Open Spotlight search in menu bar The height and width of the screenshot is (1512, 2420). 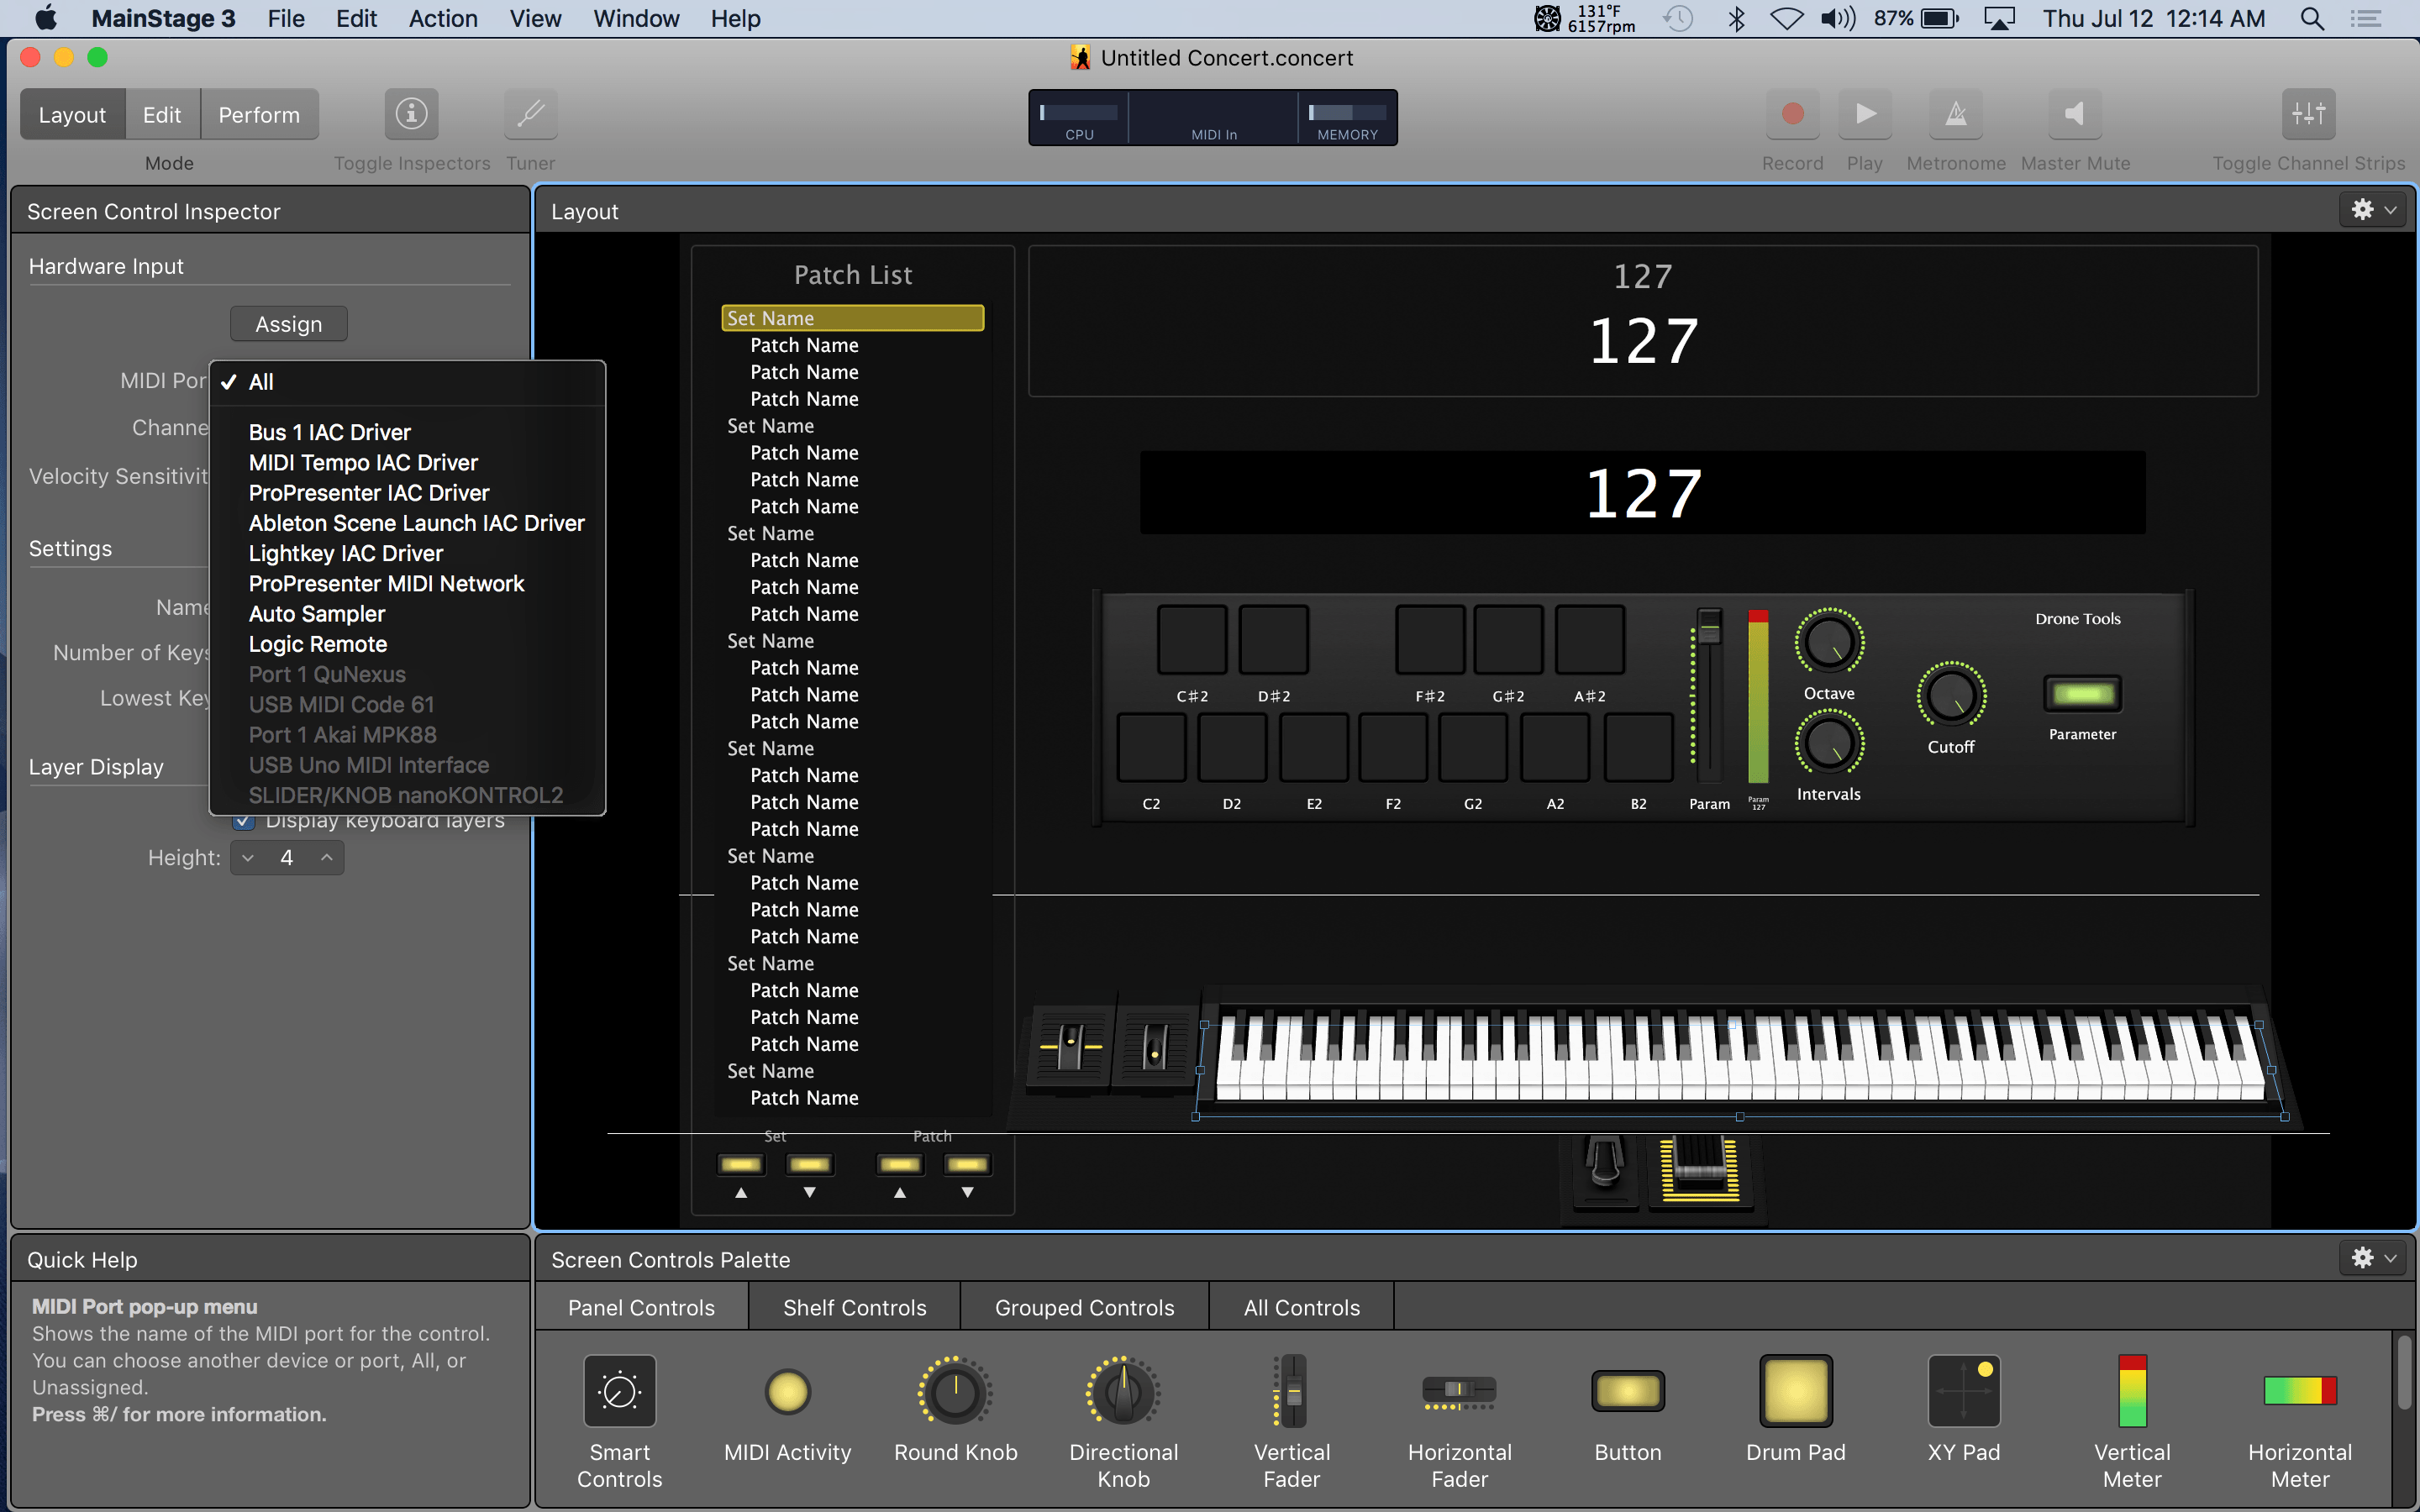point(2312,18)
